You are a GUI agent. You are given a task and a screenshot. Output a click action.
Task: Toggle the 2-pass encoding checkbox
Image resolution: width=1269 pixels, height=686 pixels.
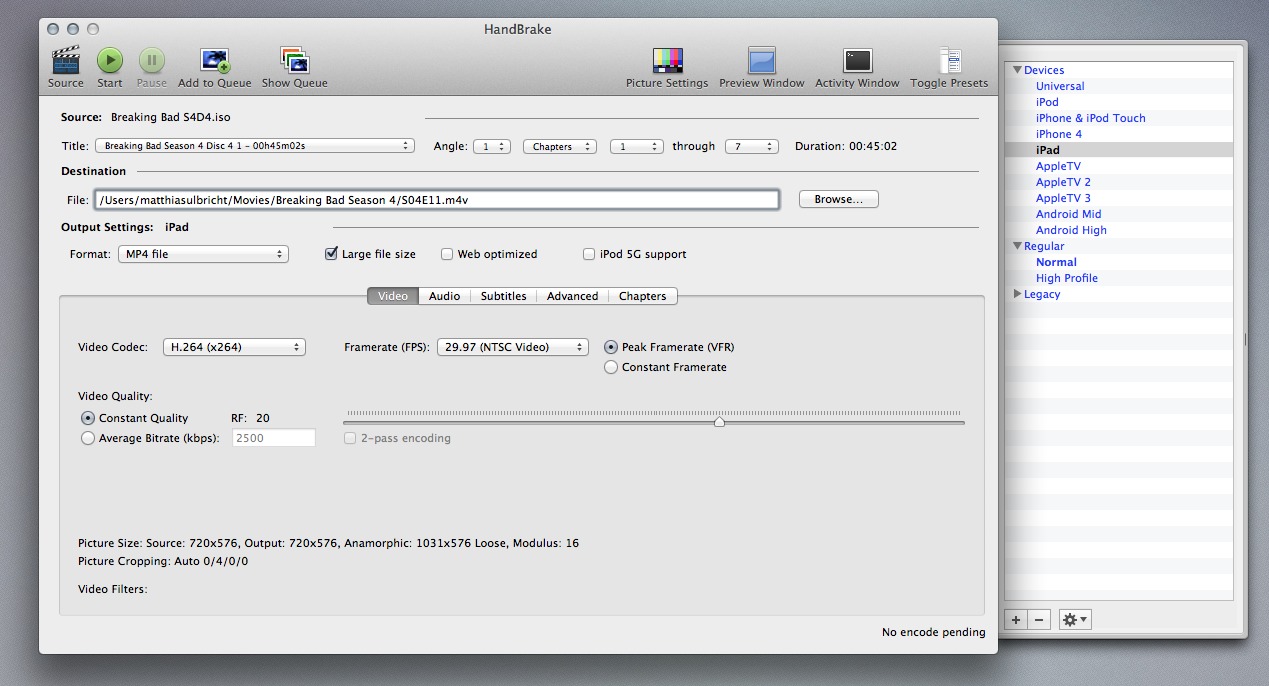[x=350, y=438]
